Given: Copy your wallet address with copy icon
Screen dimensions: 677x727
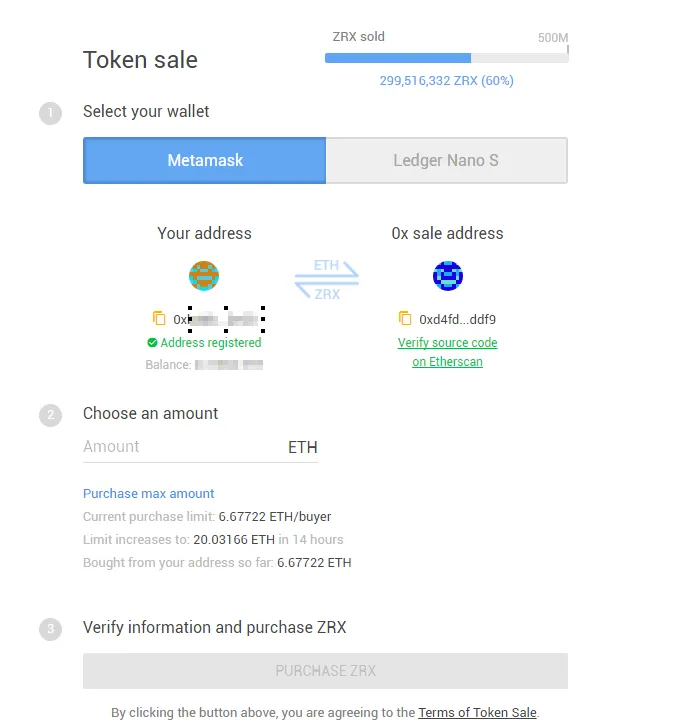Looking at the screenshot, I should click(159, 319).
